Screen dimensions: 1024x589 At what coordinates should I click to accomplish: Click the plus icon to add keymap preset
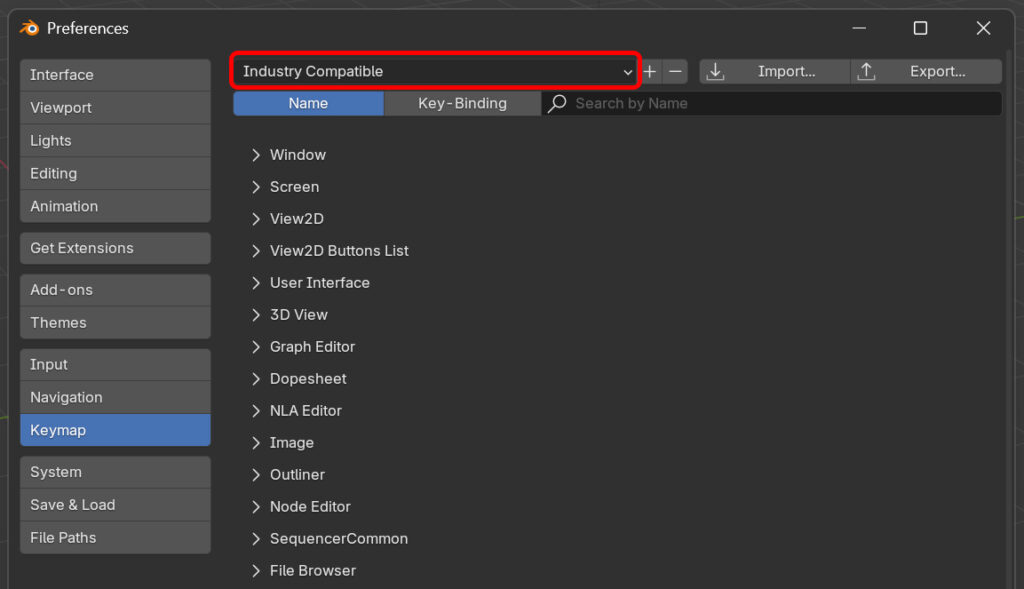[649, 71]
